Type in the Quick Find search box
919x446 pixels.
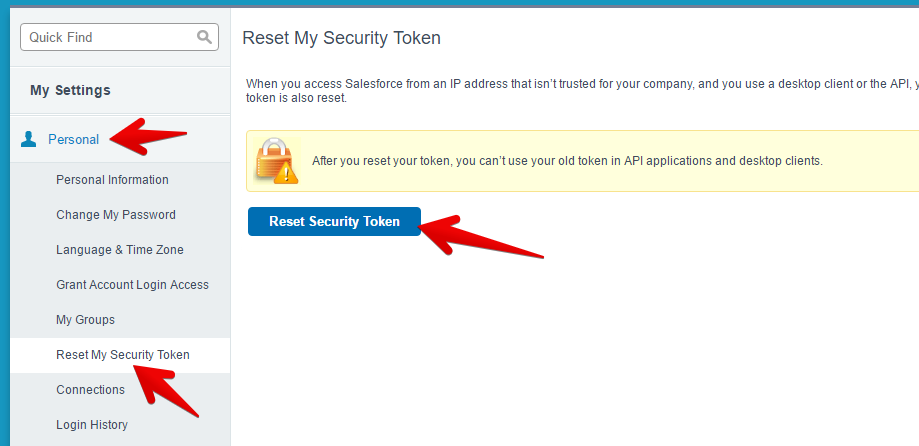coord(108,37)
